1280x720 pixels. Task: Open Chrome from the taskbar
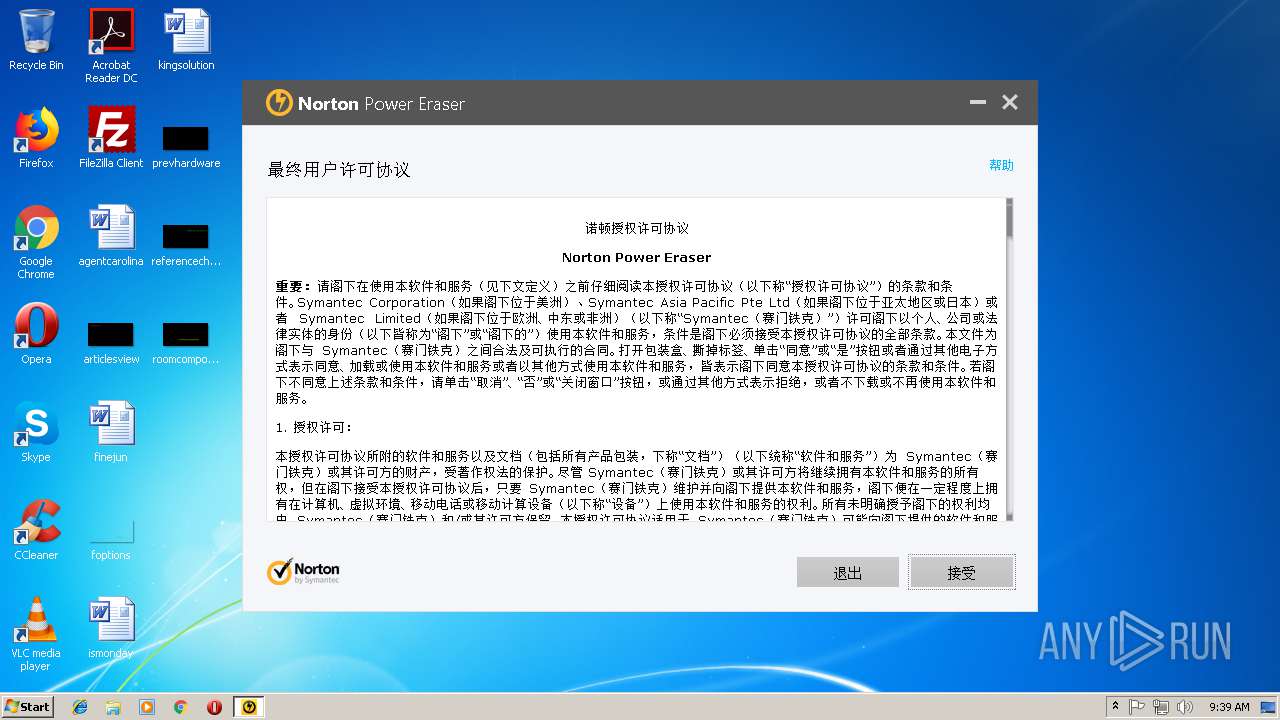point(181,707)
